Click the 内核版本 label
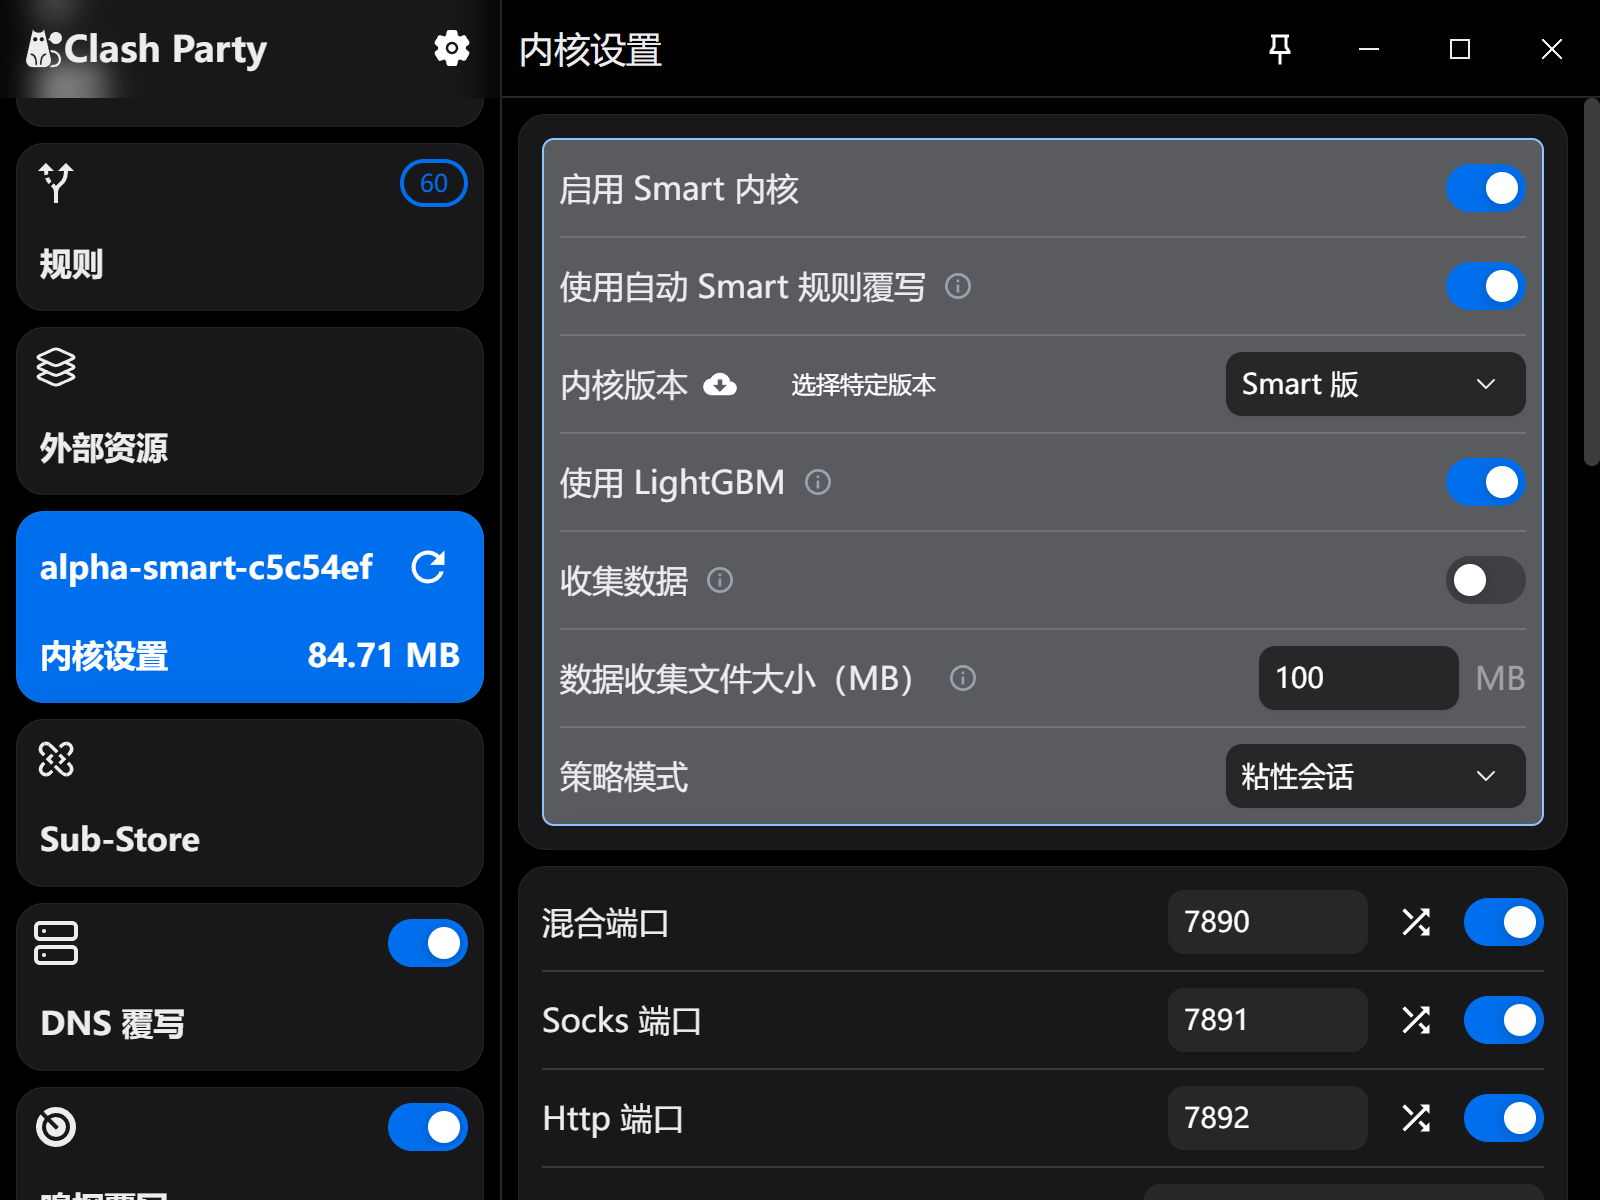The width and height of the screenshot is (1600, 1200). pyautogui.click(x=624, y=385)
